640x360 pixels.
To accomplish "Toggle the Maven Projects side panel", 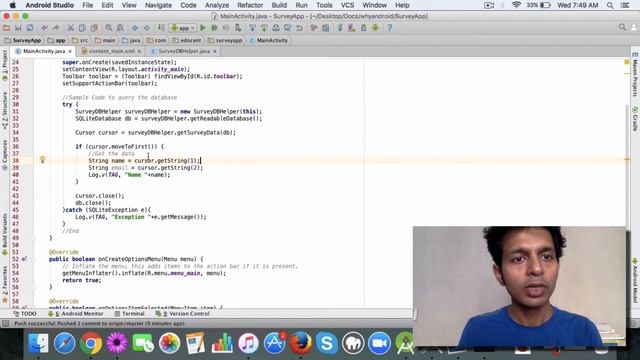I will coord(635,74).
